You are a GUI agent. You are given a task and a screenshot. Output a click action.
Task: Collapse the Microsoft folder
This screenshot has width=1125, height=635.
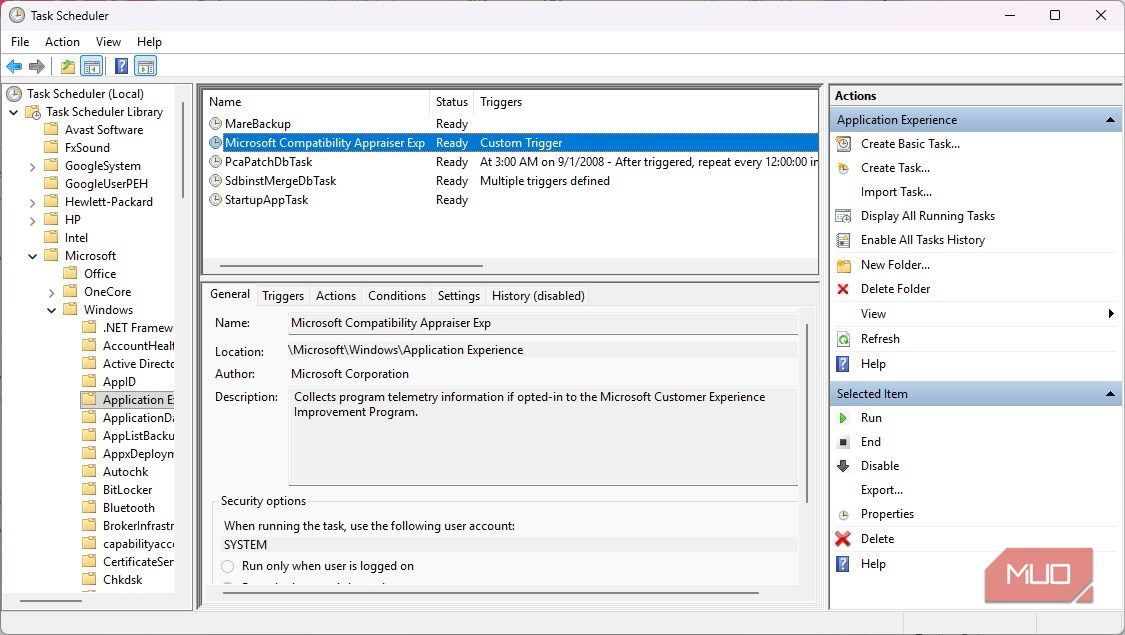[32, 256]
